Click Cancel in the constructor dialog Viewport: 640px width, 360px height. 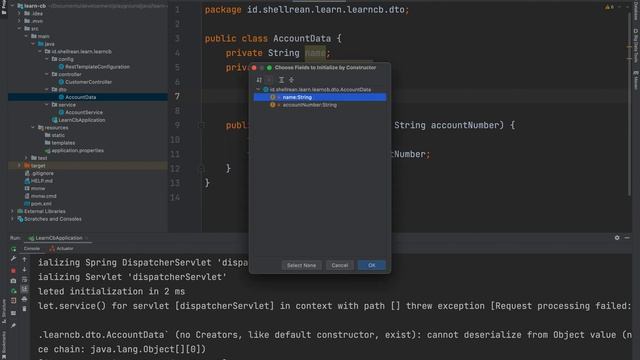[x=340, y=265]
